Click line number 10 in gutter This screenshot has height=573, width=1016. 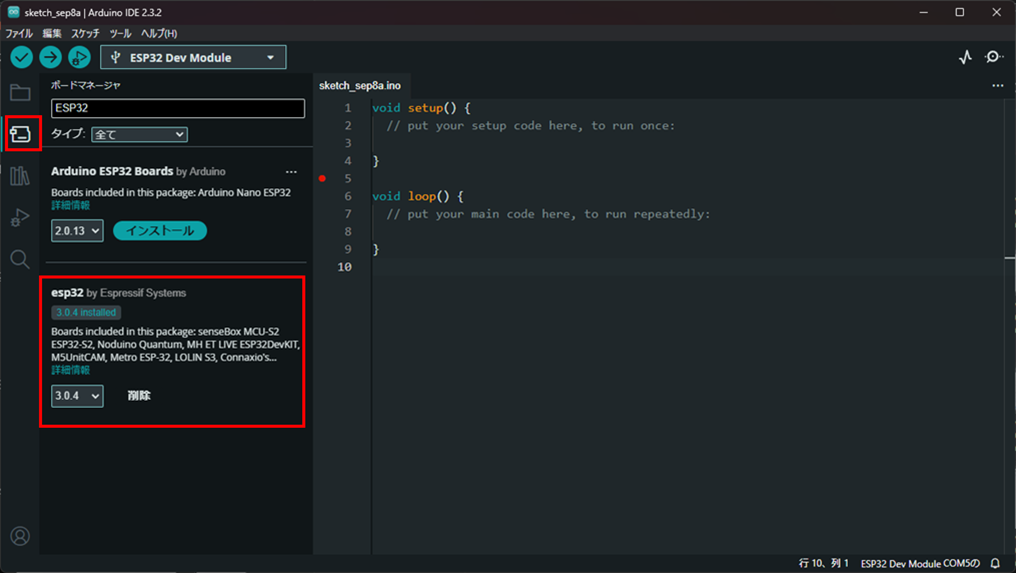(x=344, y=267)
